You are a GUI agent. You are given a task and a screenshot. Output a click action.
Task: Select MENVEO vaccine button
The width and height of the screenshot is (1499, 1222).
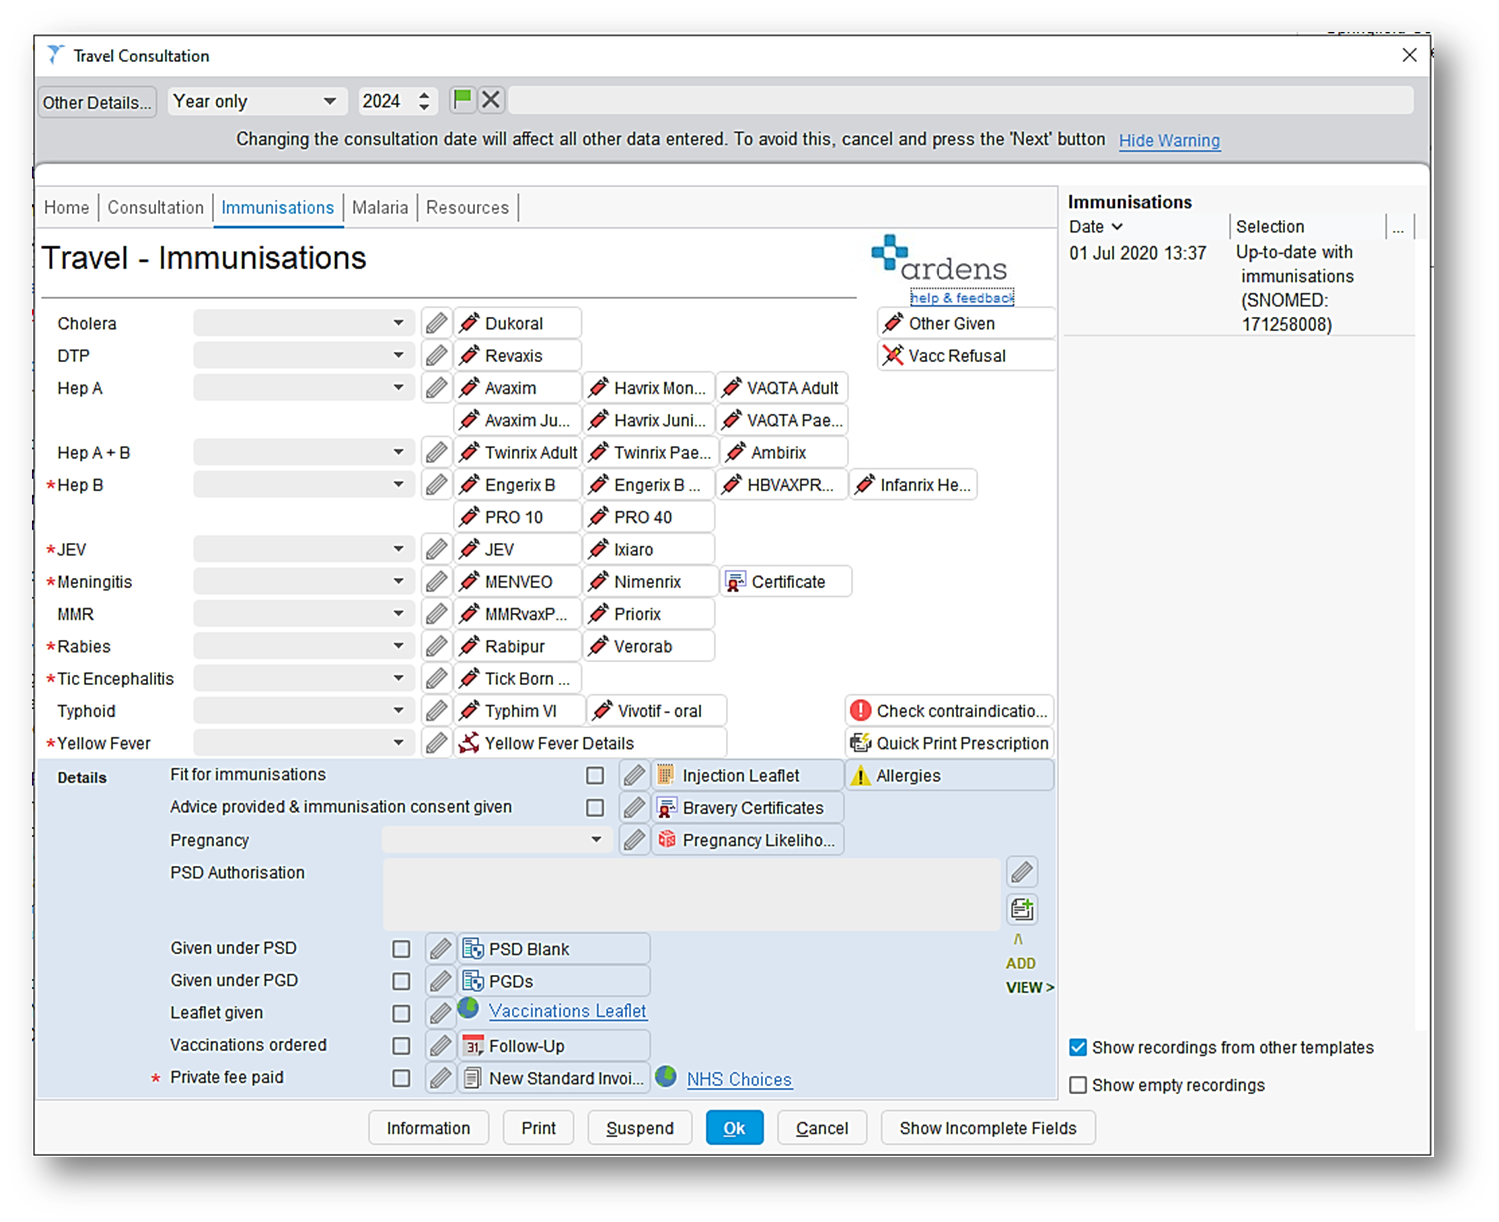(x=517, y=582)
